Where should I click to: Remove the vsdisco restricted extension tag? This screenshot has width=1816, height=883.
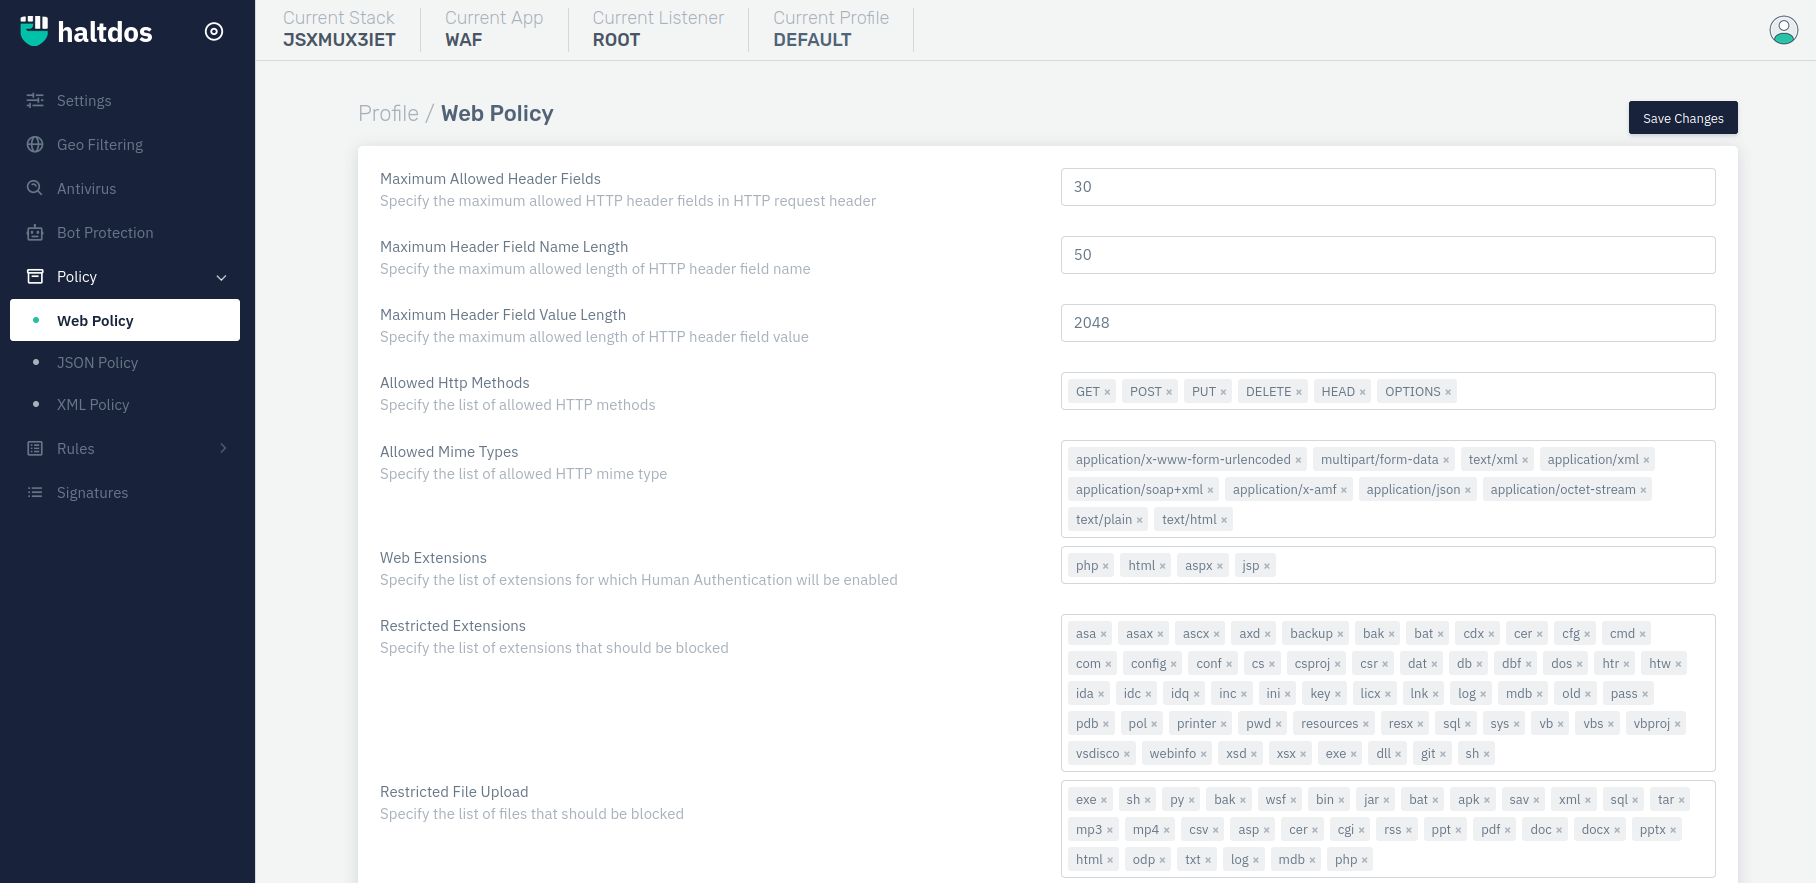pos(1127,754)
